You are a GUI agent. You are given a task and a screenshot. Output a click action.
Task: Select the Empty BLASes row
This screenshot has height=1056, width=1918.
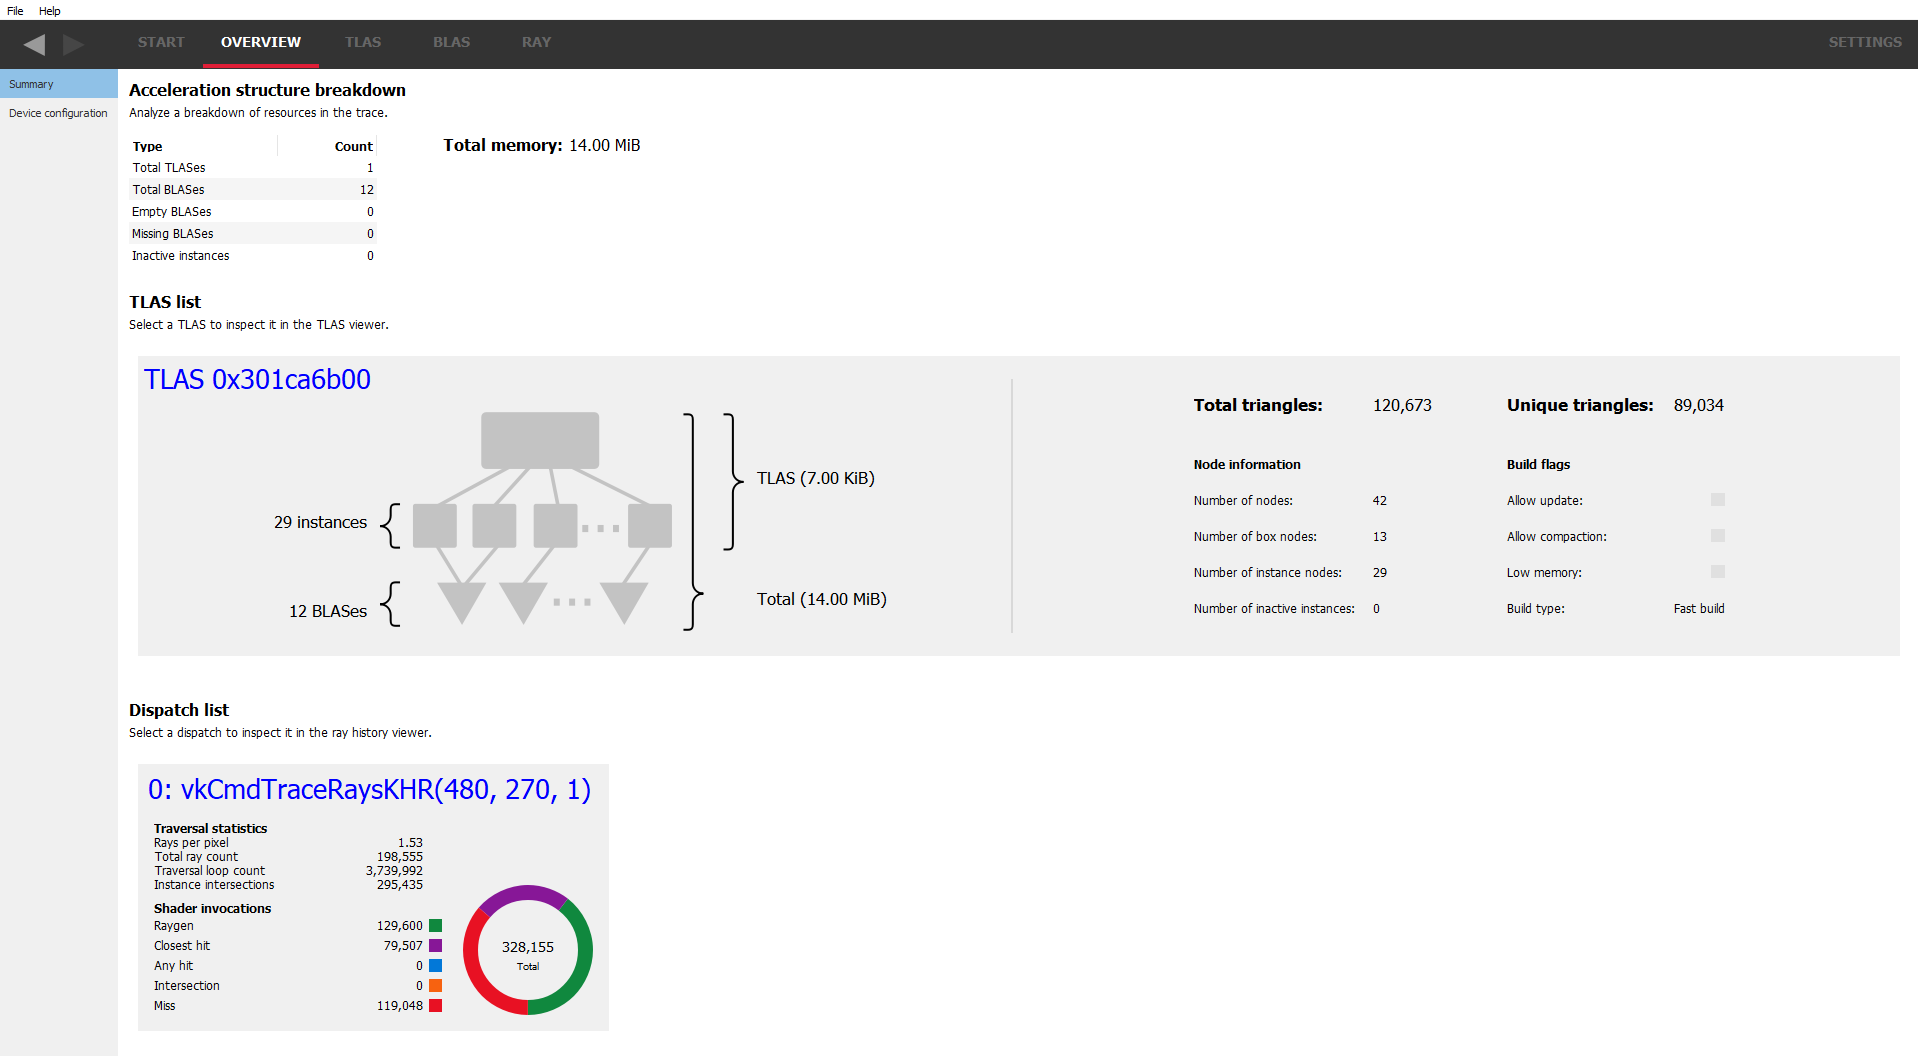point(253,212)
